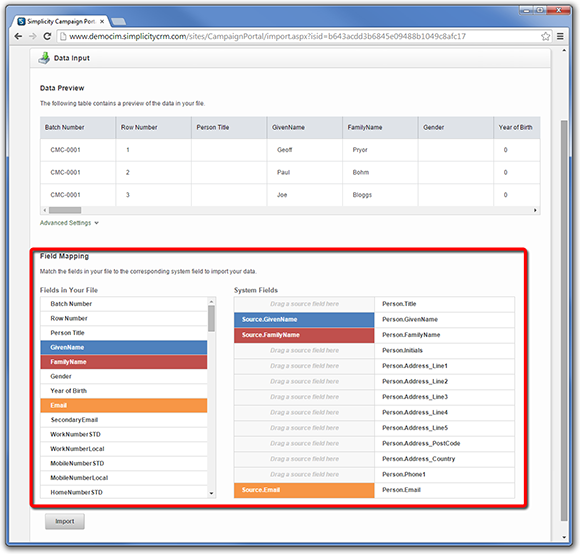Click the Data Input header icon
Screen dimensions: 580x554
coord(44,58)
